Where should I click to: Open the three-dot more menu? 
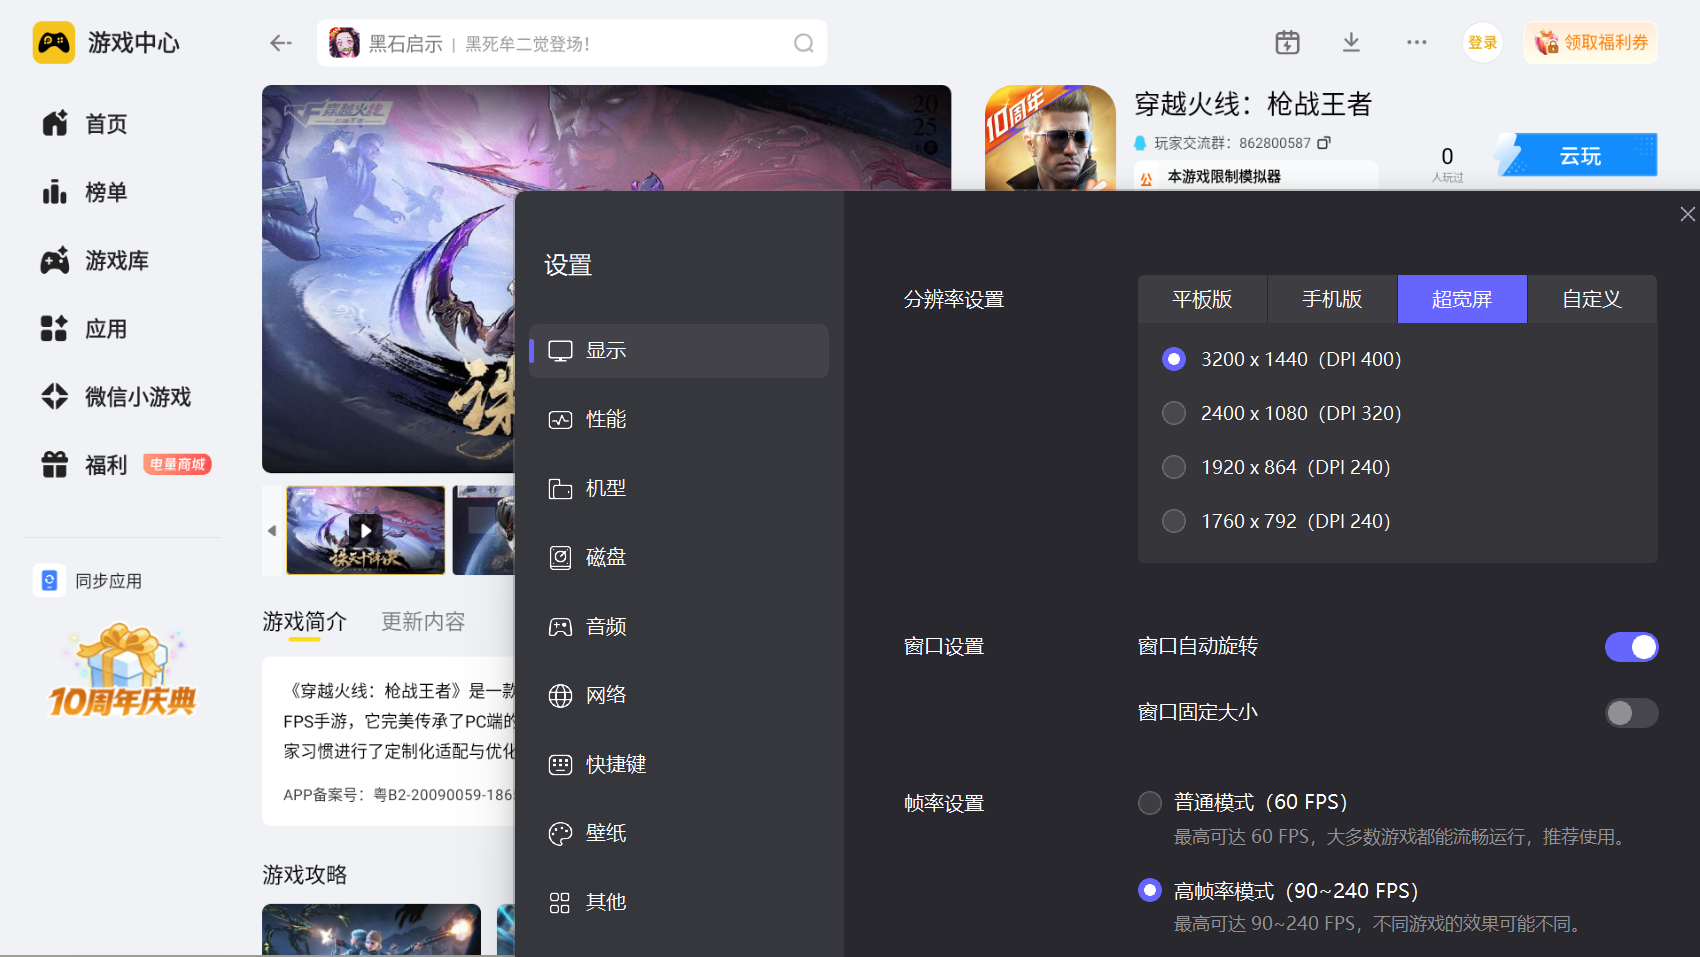(1416, 42)
